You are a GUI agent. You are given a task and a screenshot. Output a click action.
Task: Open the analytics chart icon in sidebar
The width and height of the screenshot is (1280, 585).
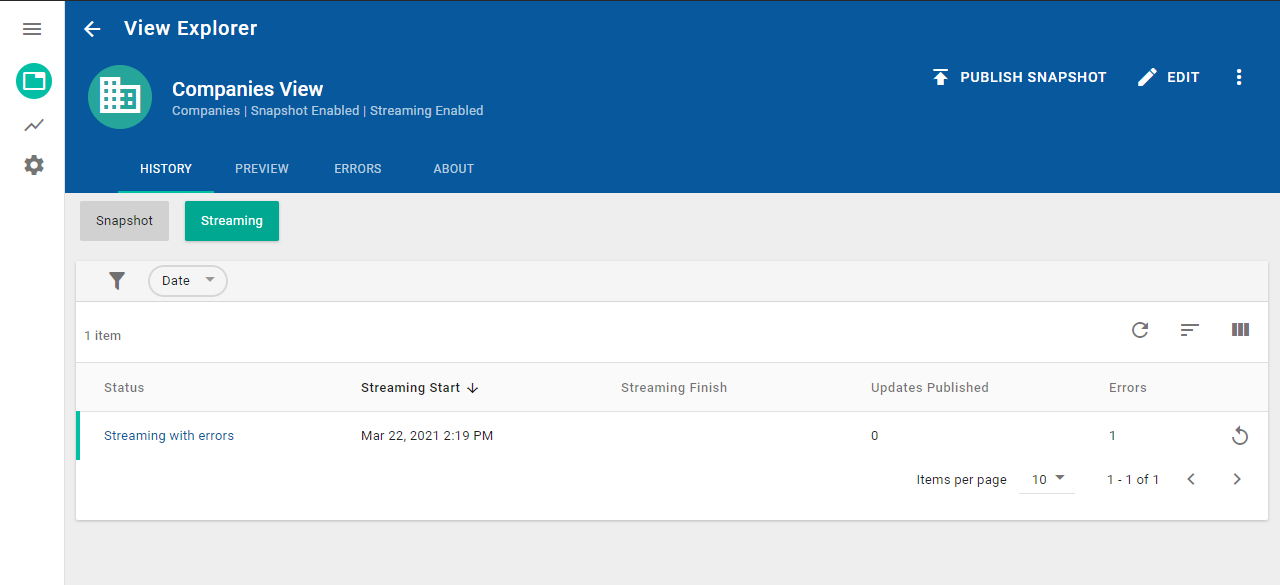(34, 125)
